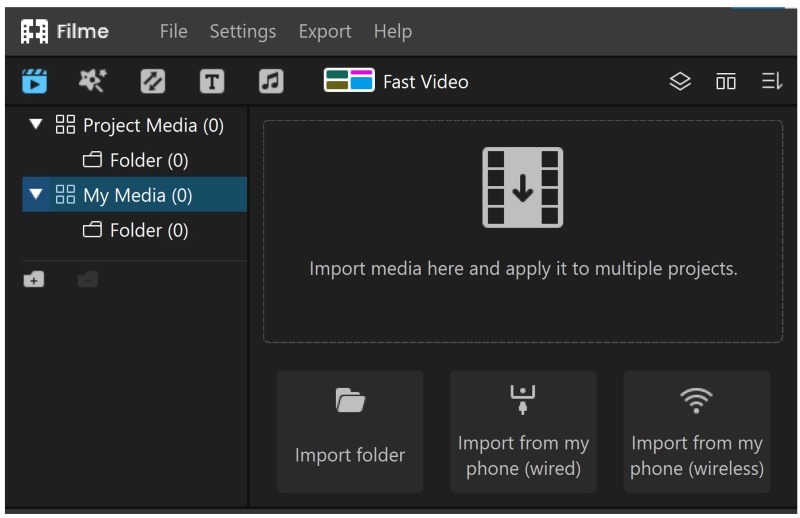Open the Settings menu
The height and width of the screenshot is (518, 800).
click(x=243, y=32)
